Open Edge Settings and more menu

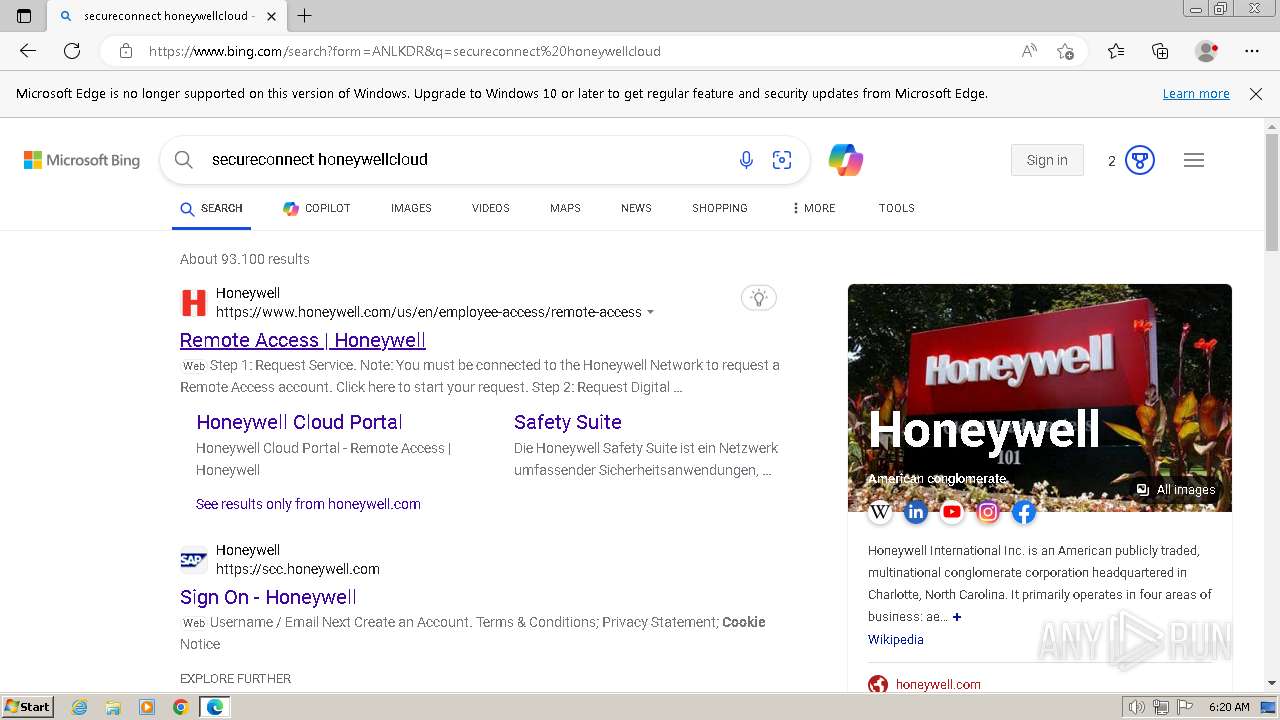pyautogui.click(x=1252, y=51)
